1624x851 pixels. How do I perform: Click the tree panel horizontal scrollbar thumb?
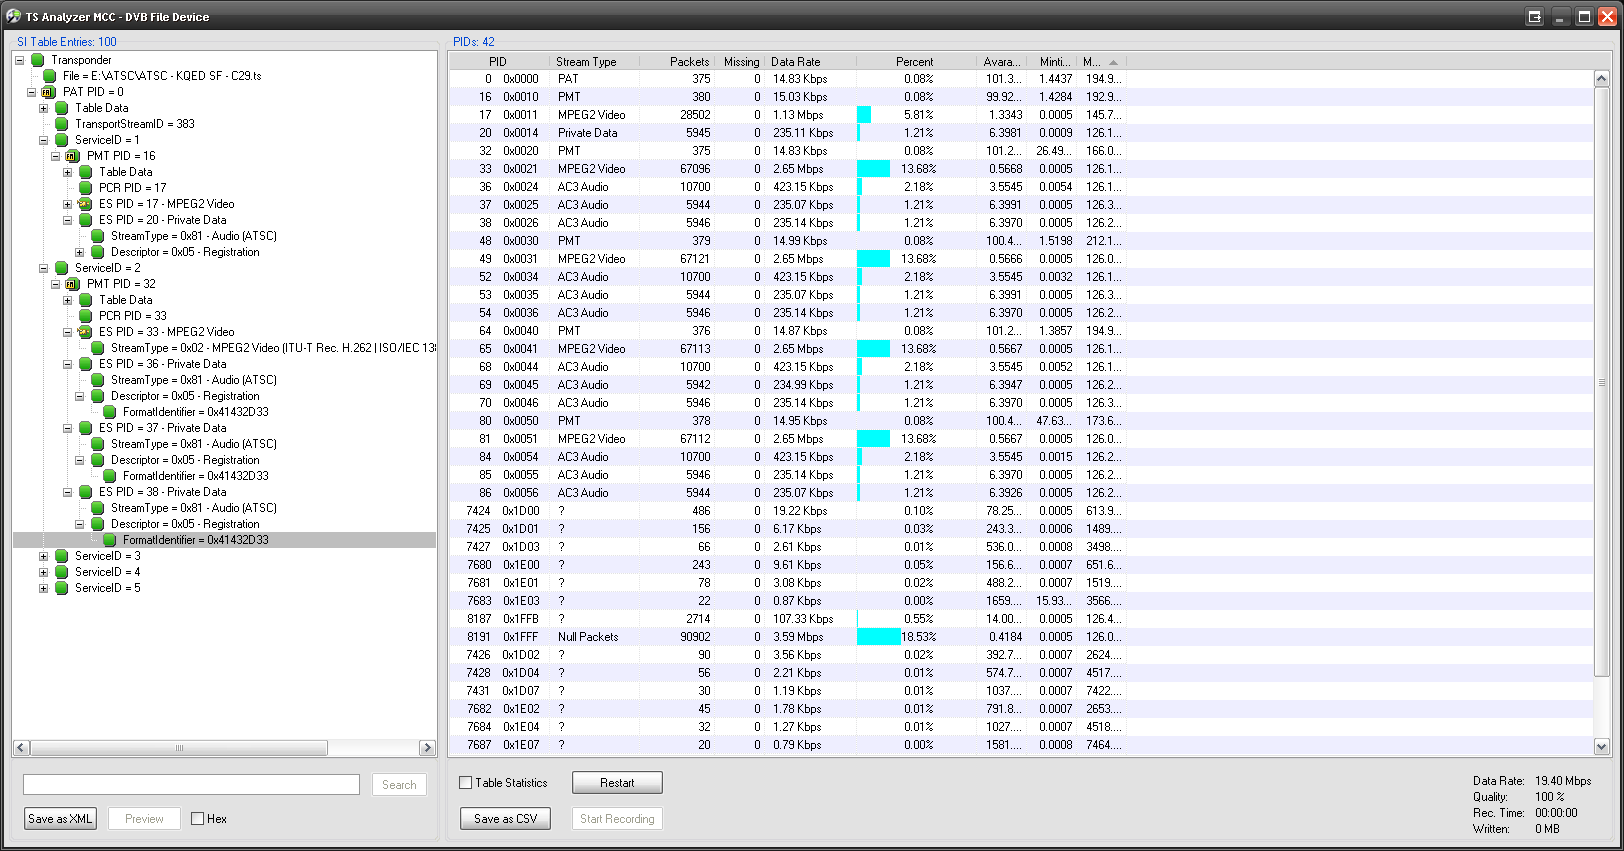point(179,748)
